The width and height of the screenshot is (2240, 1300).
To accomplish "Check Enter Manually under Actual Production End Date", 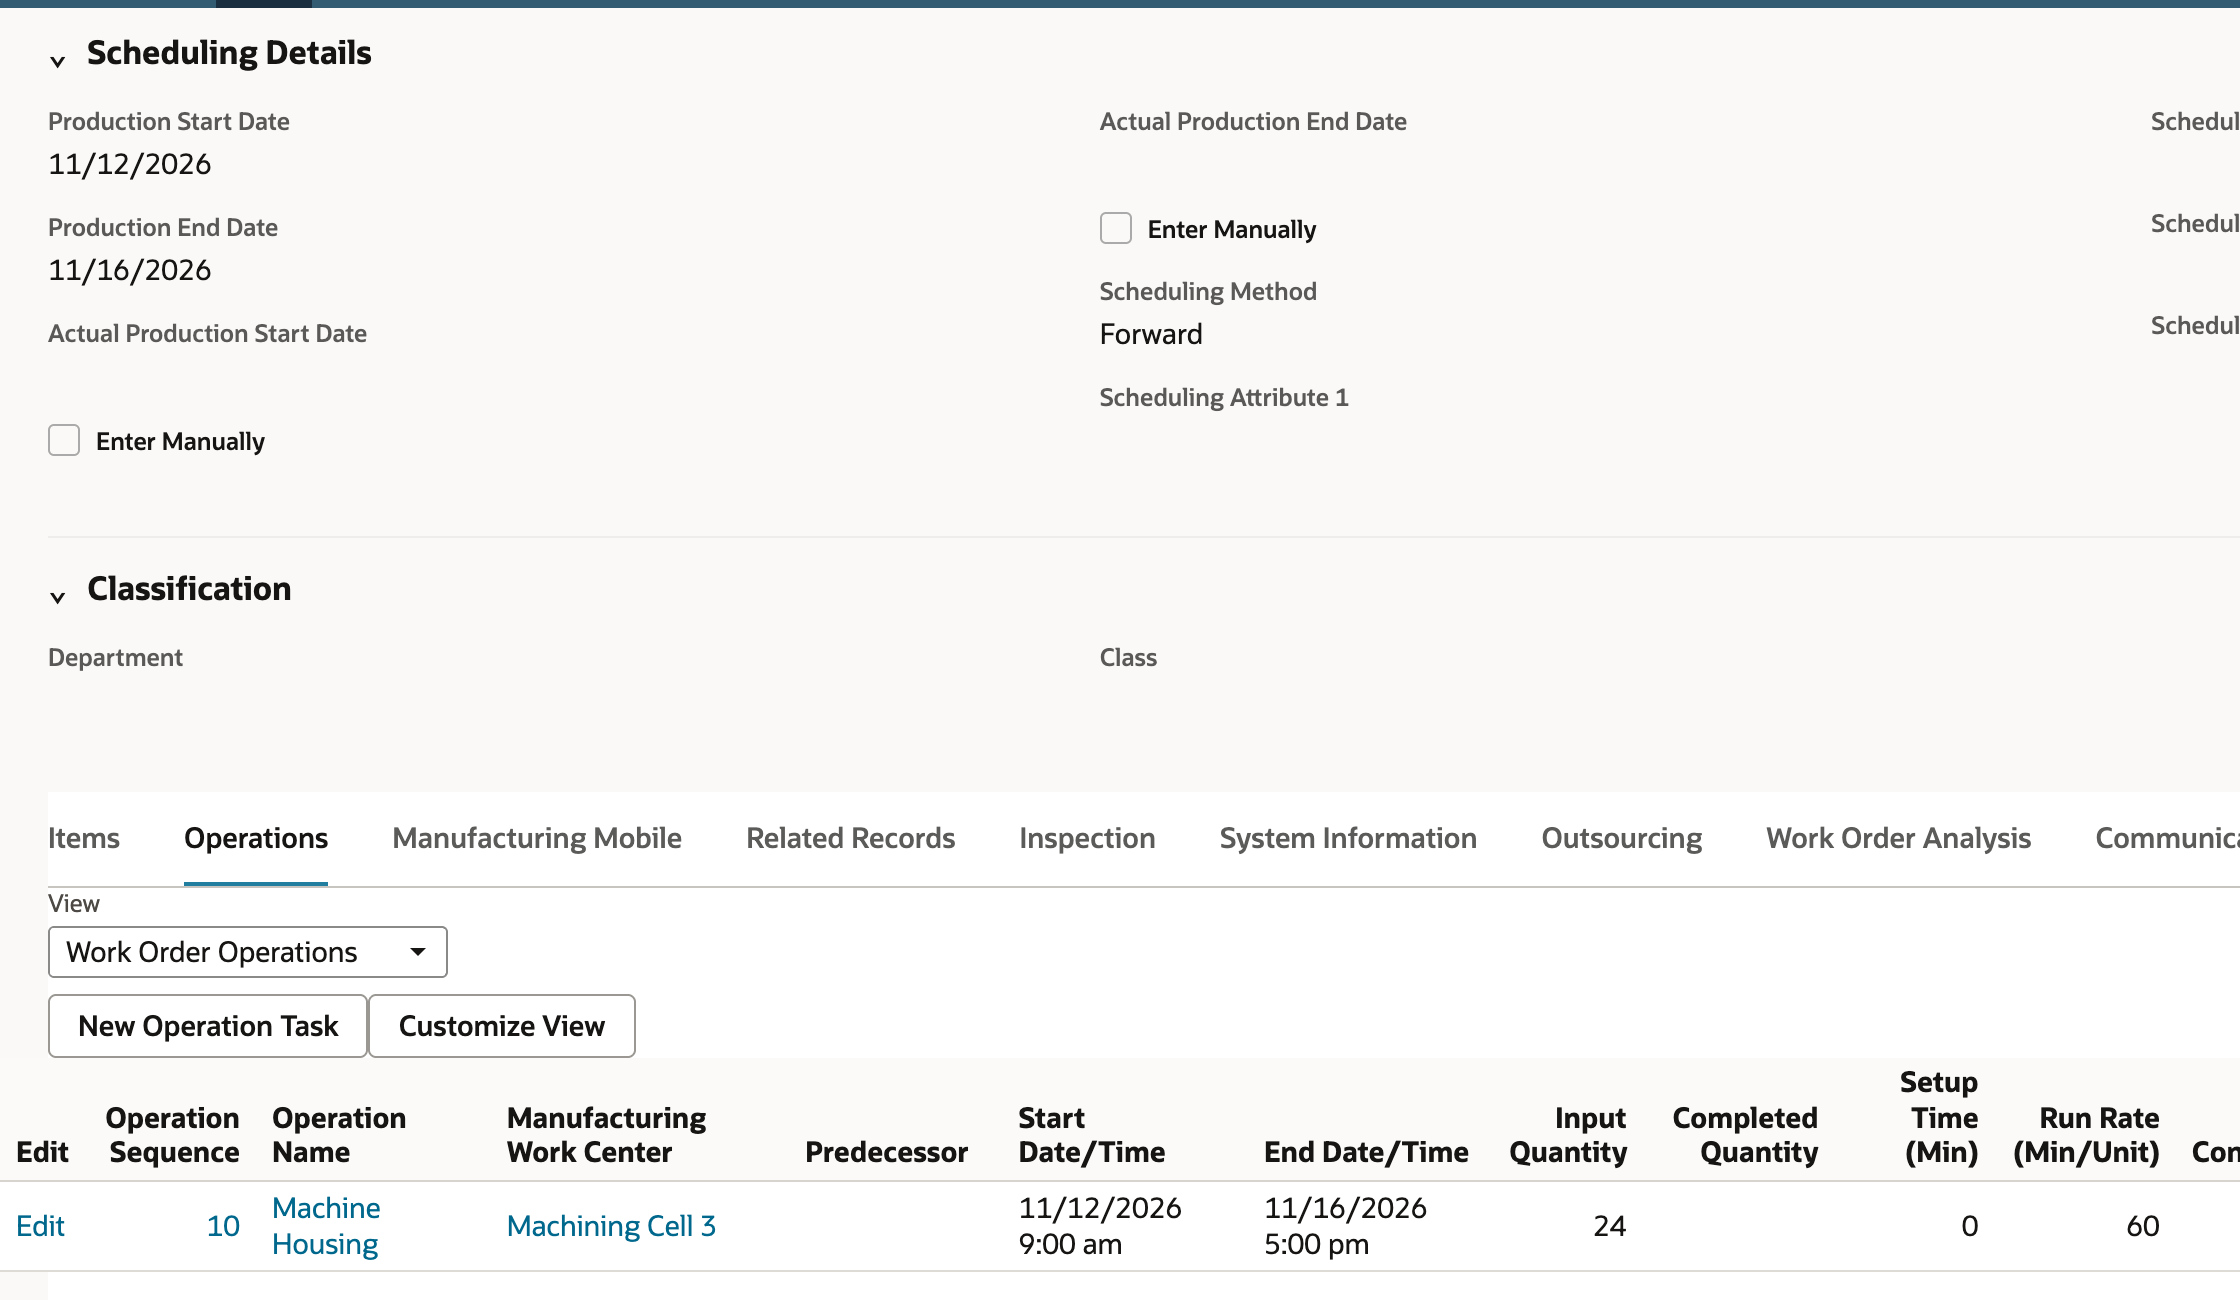I will tap(1116, 228).
